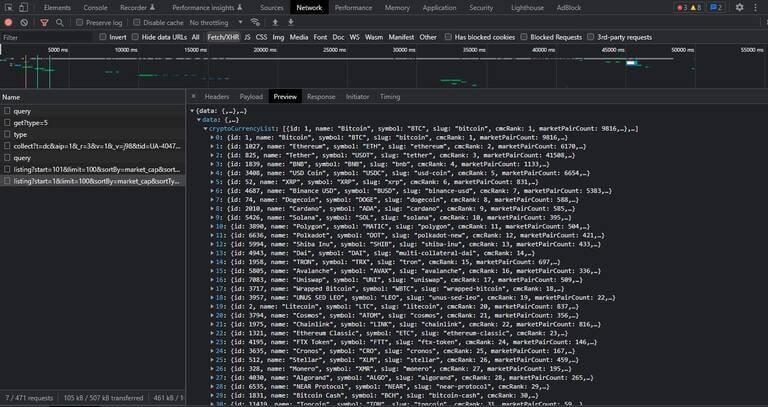Export HAR file download arrow
Image resolution: width=768 pixels, height=407 pixels.
click(x=290, y=22)
